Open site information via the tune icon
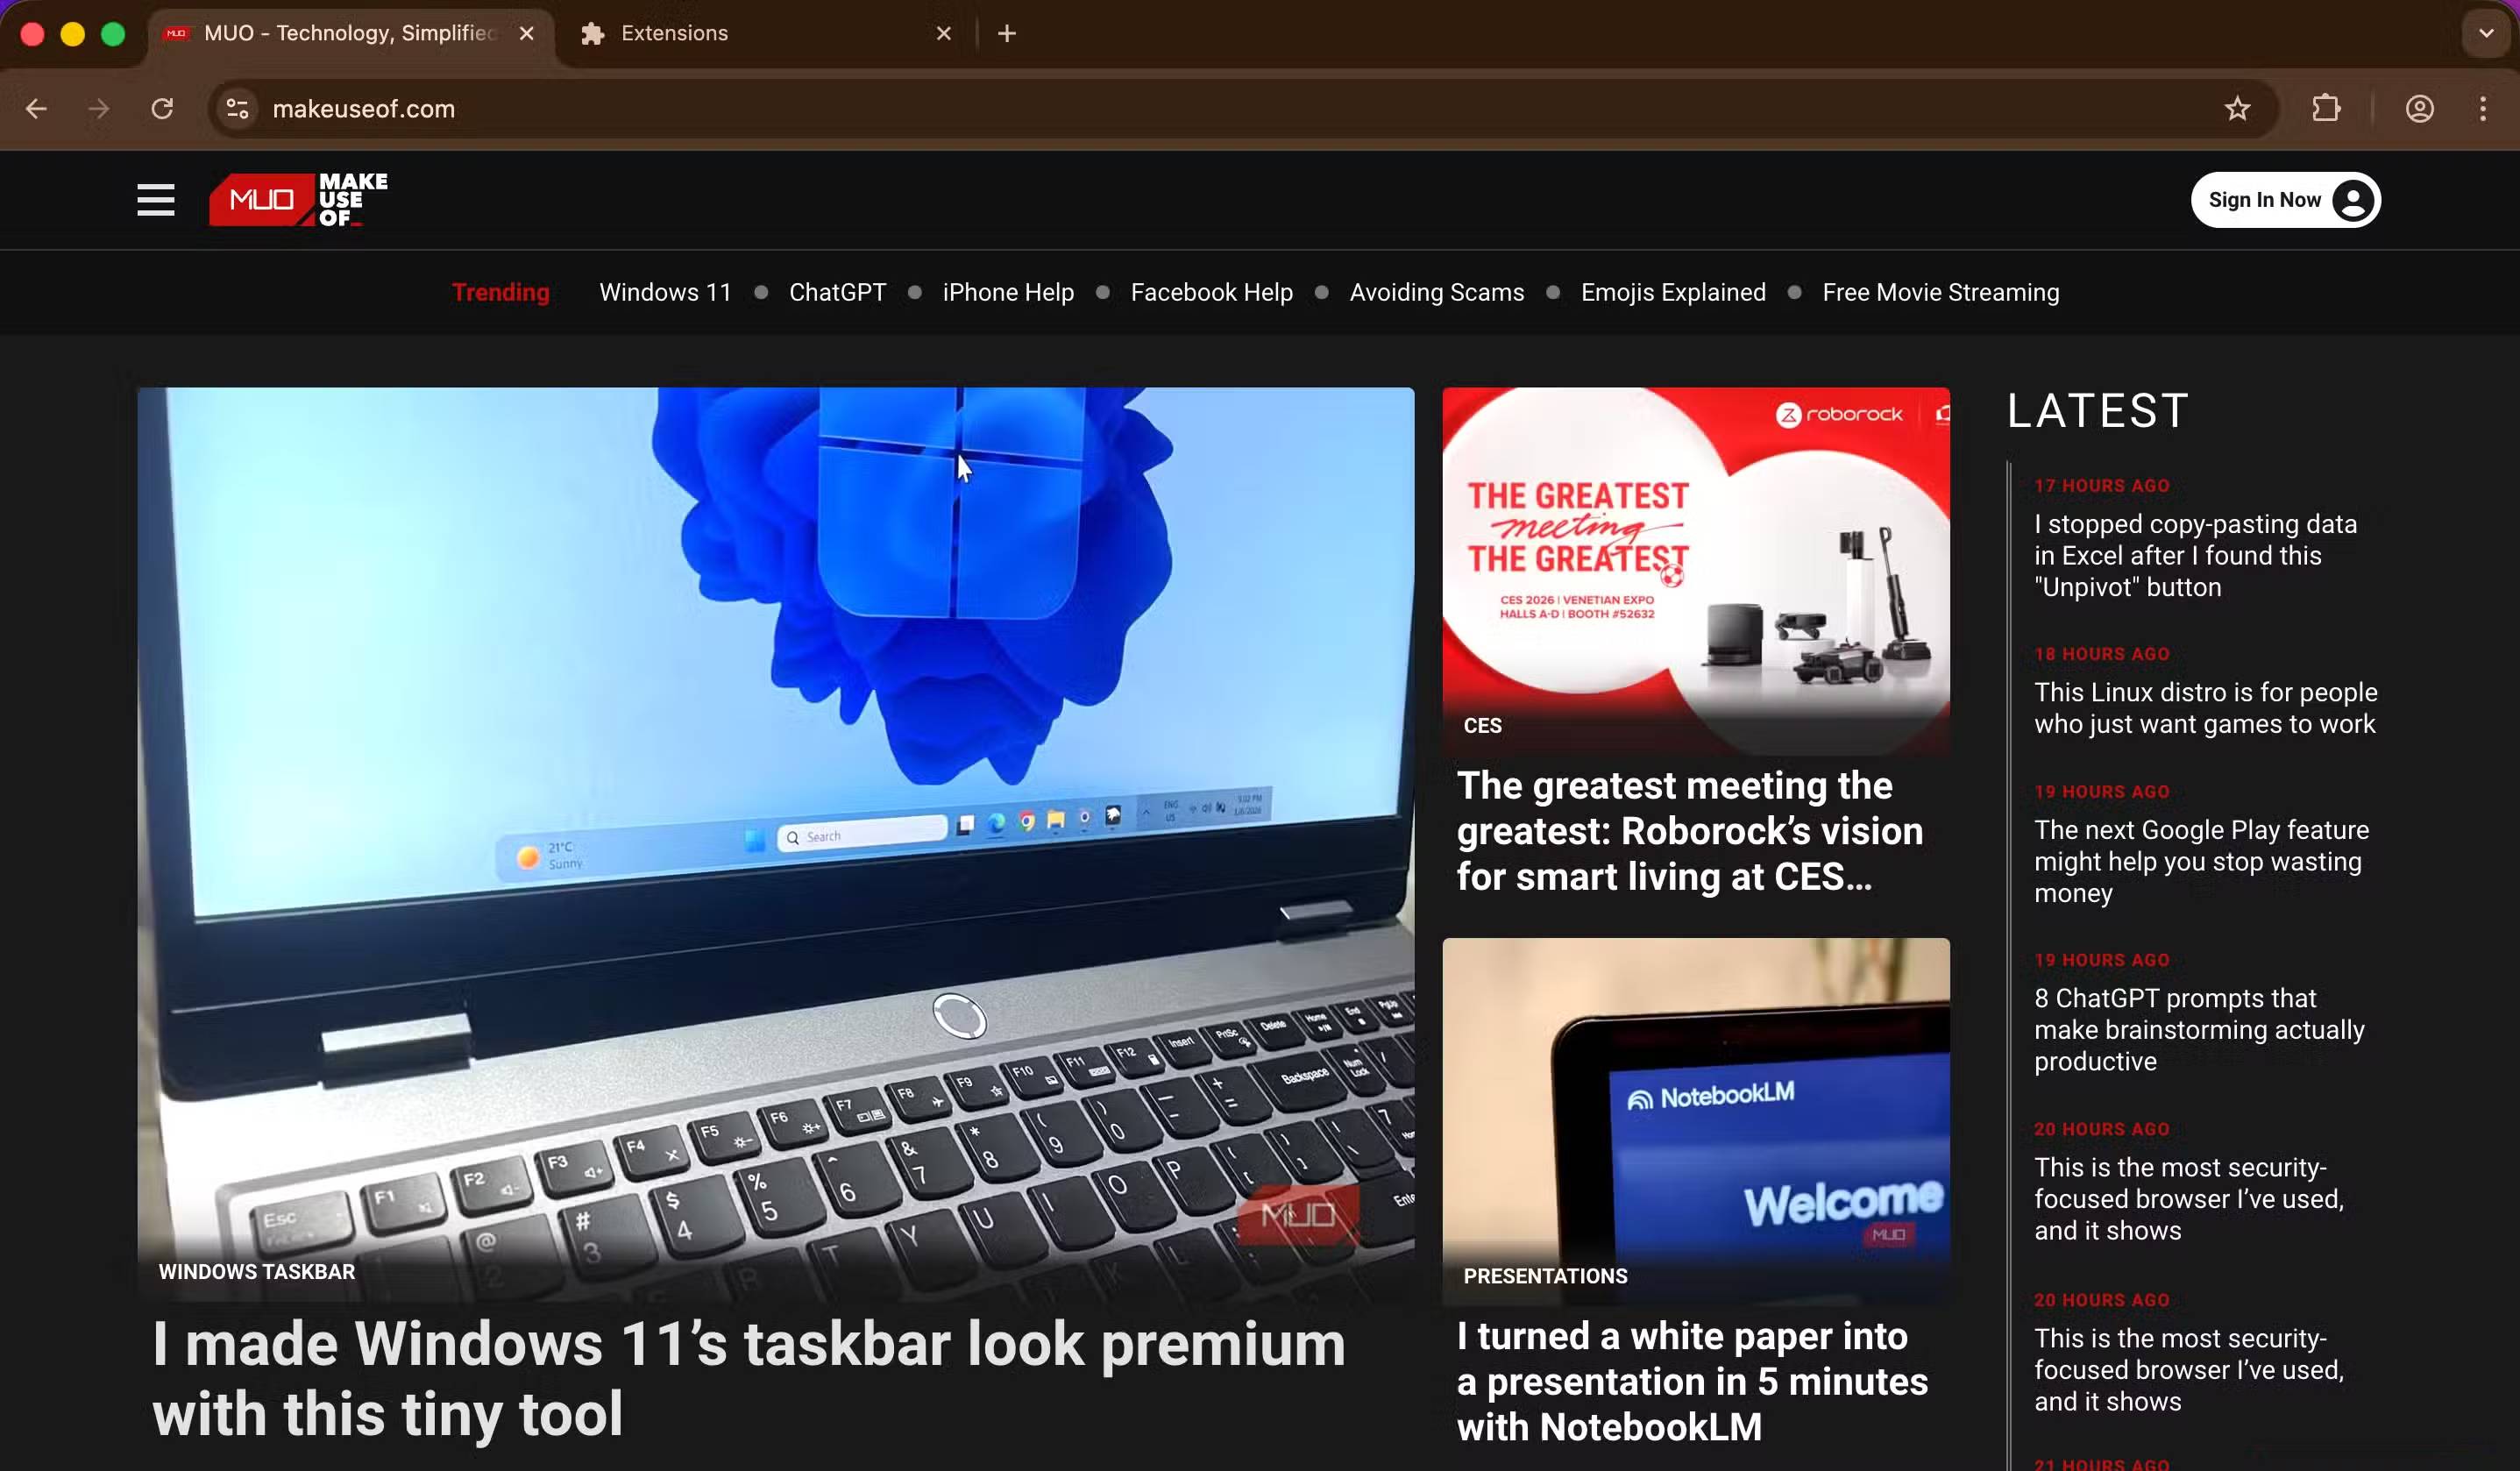2520x1471 pixels. click(237, 109)
